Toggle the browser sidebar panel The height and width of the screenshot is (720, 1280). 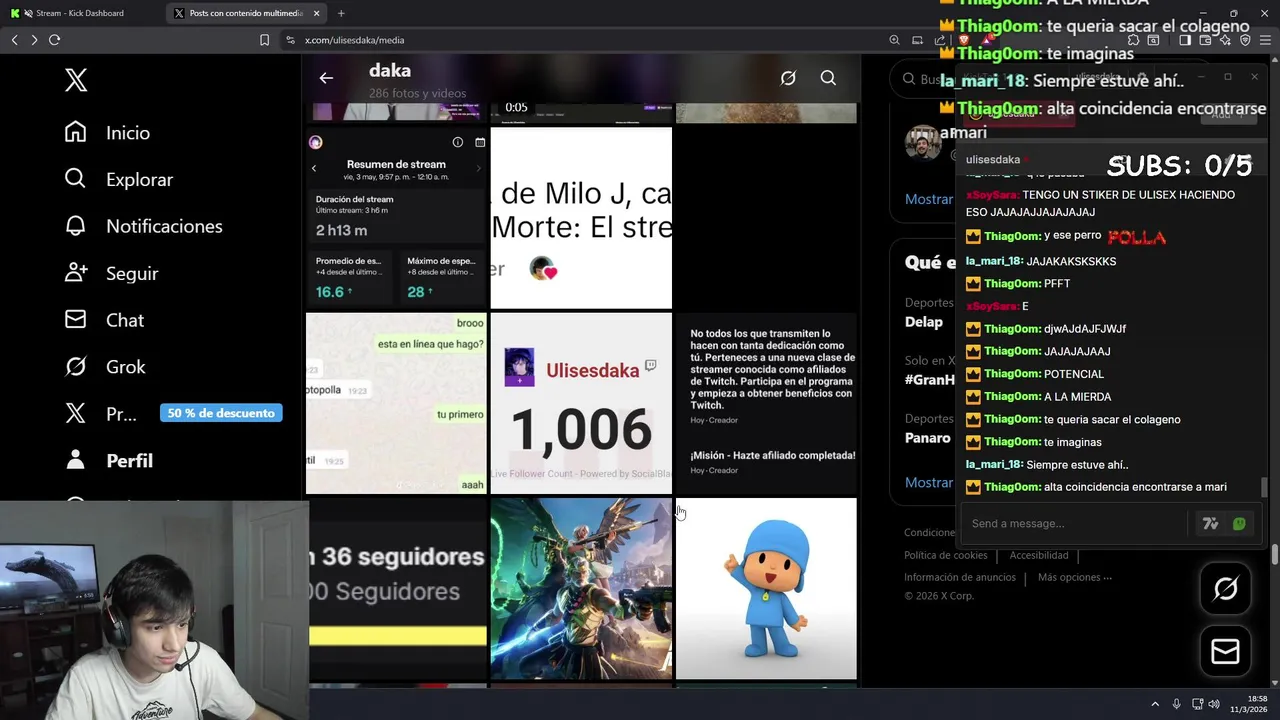pos(1184,40)
